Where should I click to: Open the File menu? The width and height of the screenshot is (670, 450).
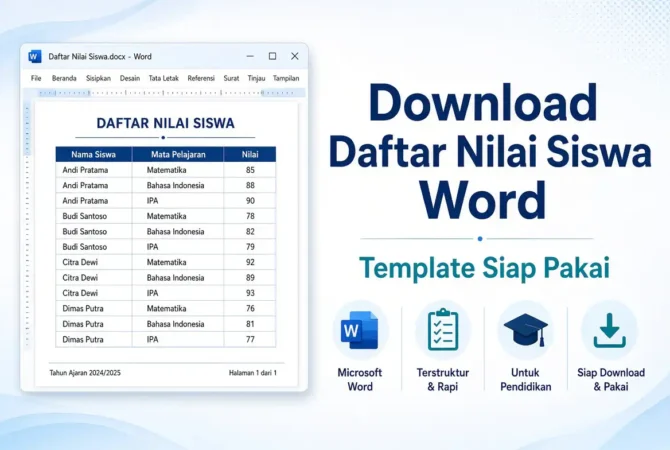click(x=36, y=78)
